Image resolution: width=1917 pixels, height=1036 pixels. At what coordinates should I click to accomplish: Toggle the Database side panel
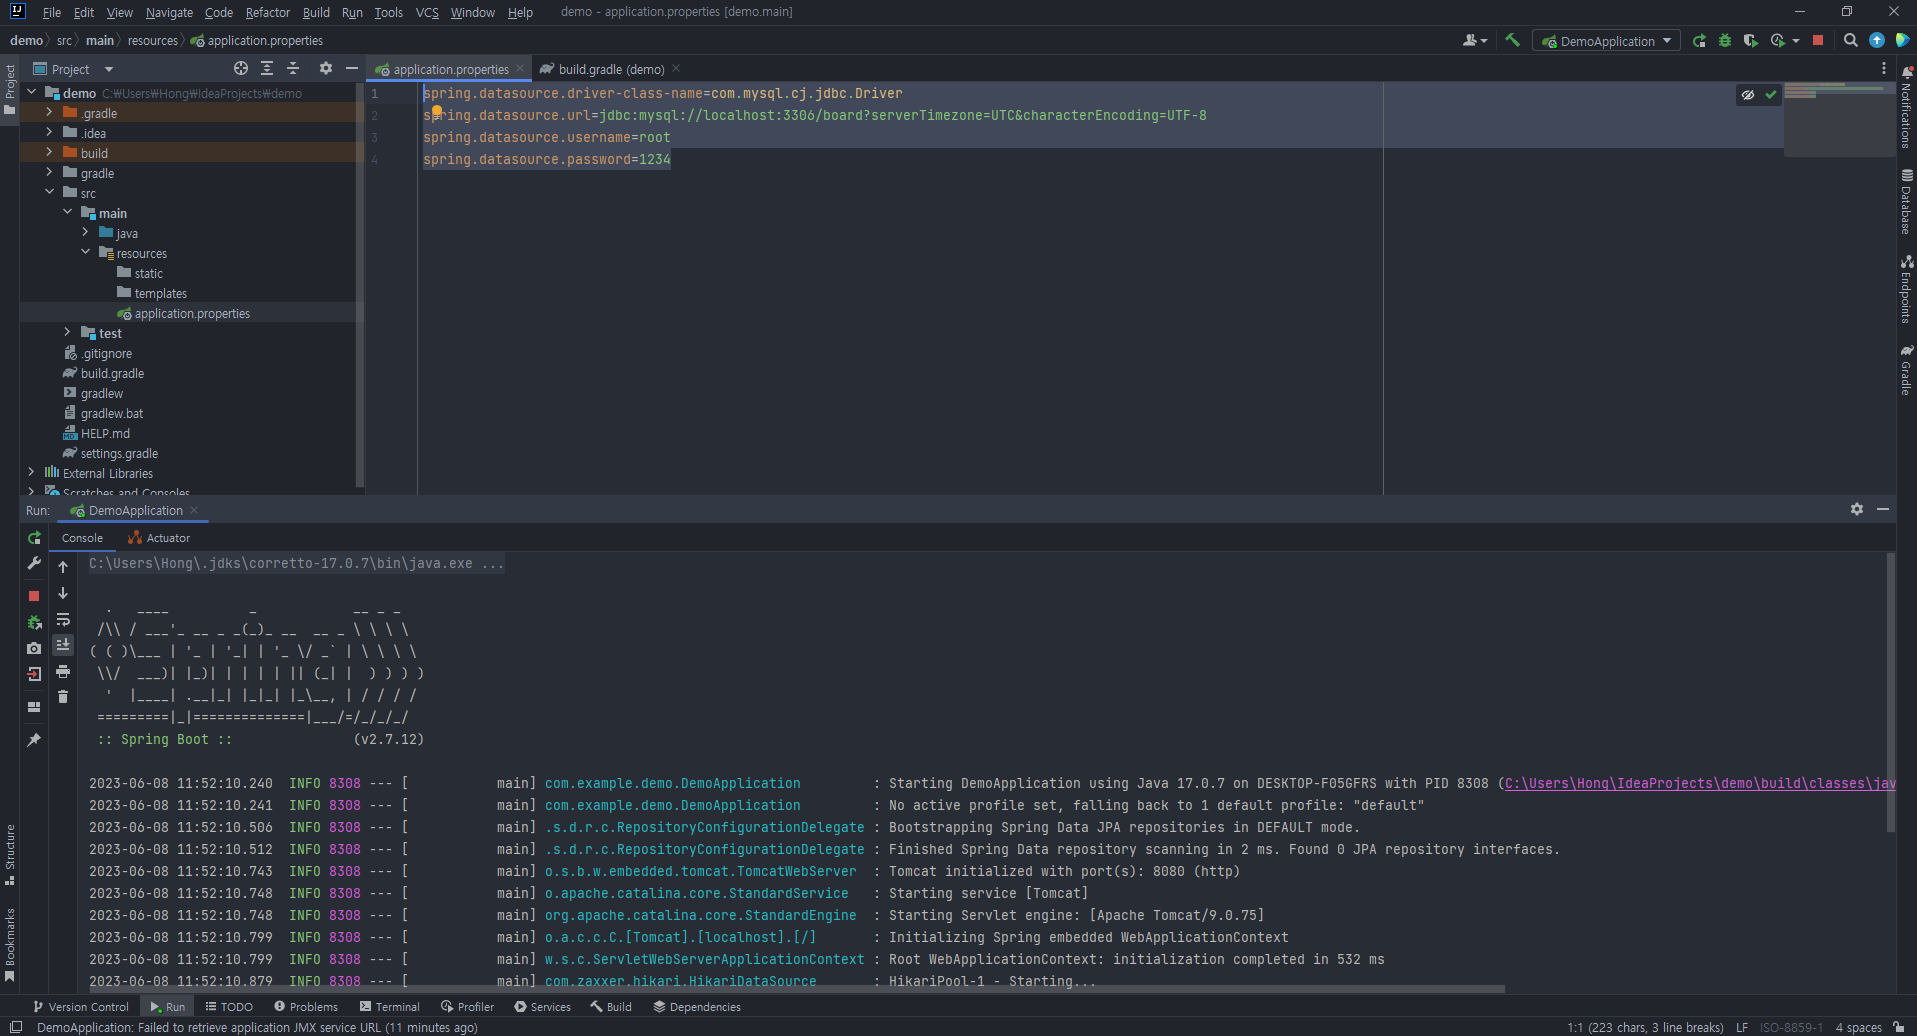1906,202
